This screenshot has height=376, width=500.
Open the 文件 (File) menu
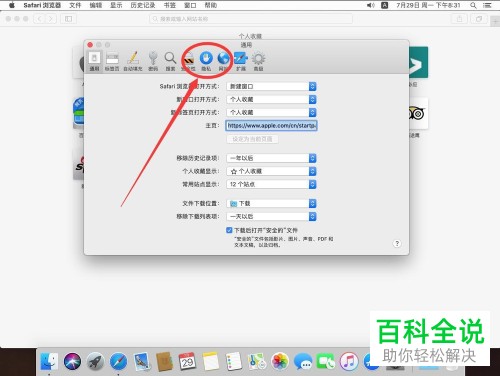[x=75, y=5]
